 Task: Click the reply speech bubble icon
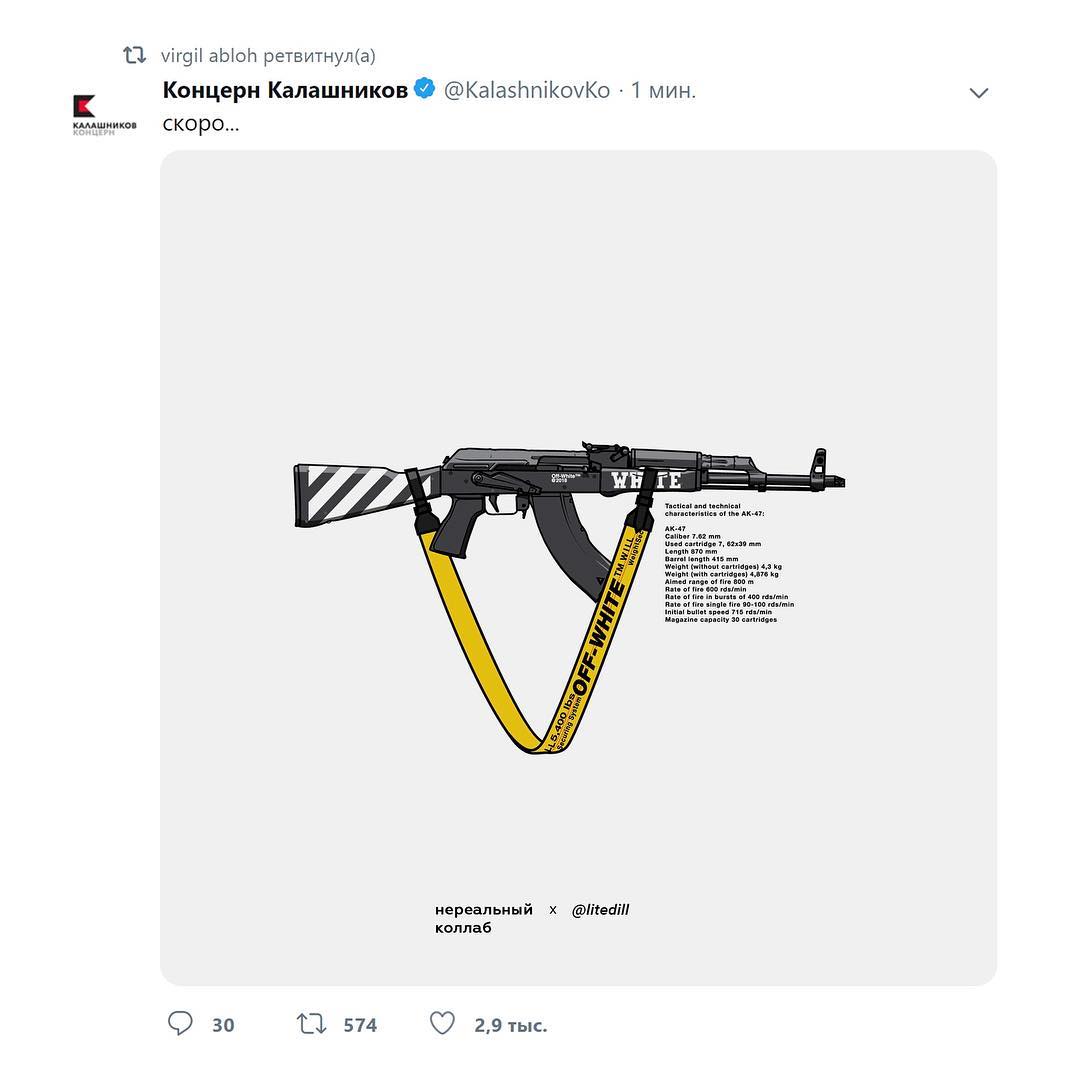(180, 1024)
